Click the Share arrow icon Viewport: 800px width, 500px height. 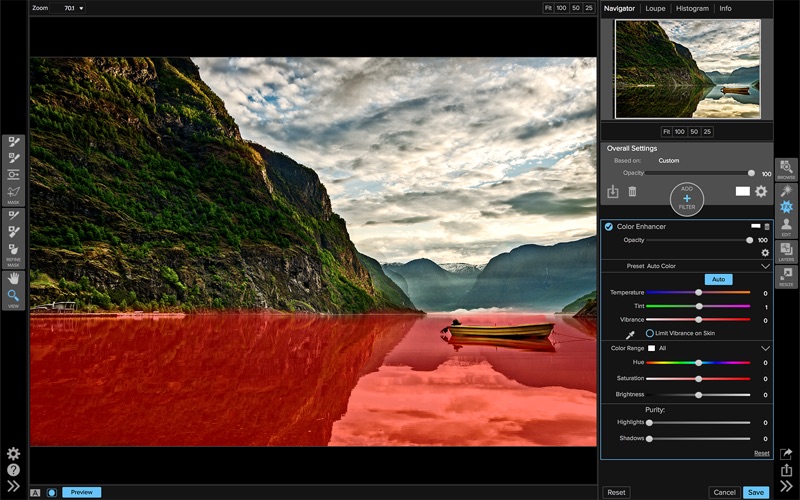pyautogui.click(x=786, y=453)
